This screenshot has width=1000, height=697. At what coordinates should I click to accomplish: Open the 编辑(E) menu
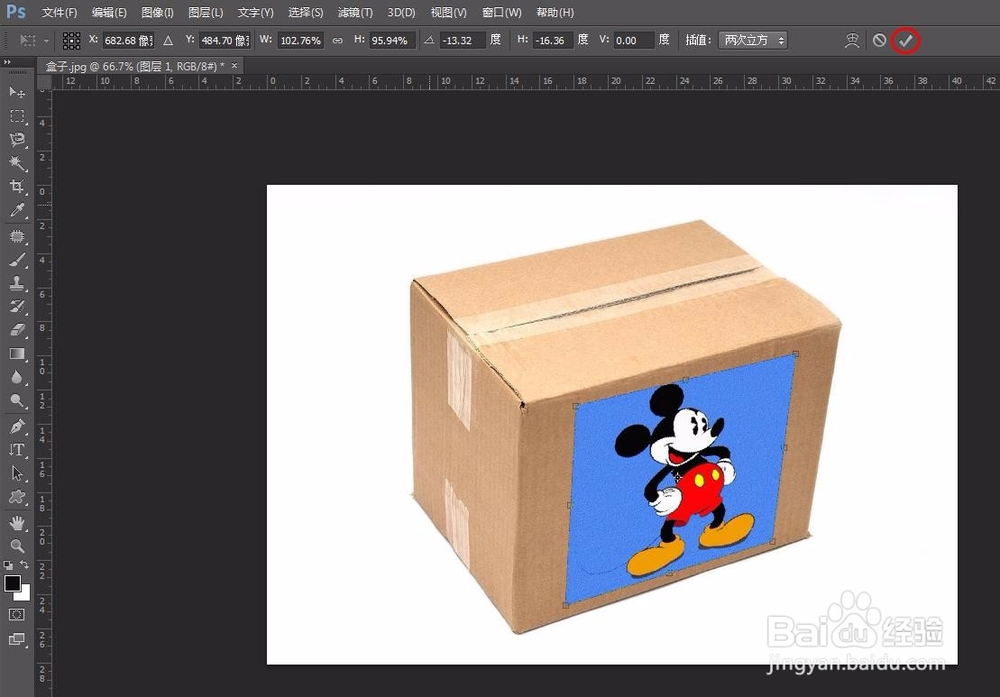(x=109, y=12)
